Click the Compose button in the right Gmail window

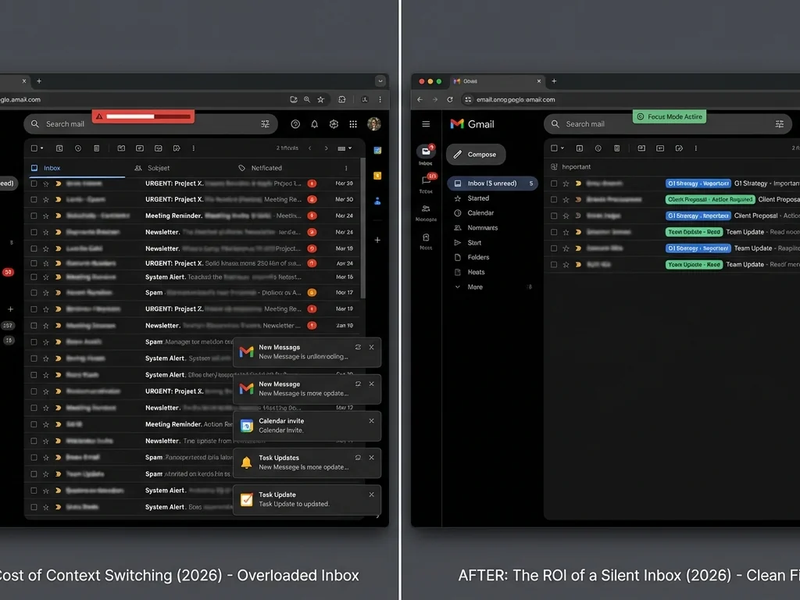(476, 154)
